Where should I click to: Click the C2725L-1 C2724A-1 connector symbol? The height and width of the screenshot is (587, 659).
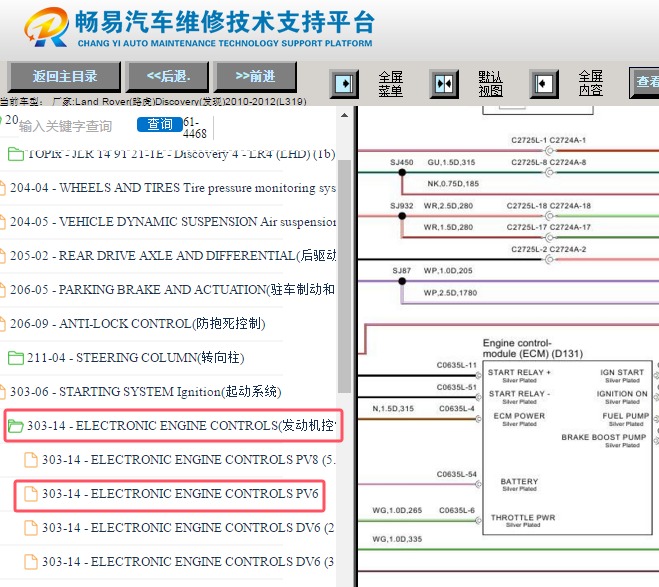549,150
